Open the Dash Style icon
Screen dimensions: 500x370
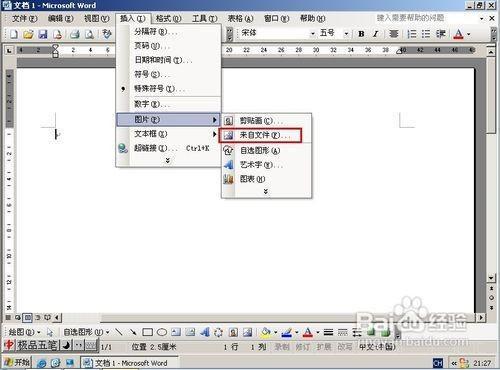click(343, 332)
